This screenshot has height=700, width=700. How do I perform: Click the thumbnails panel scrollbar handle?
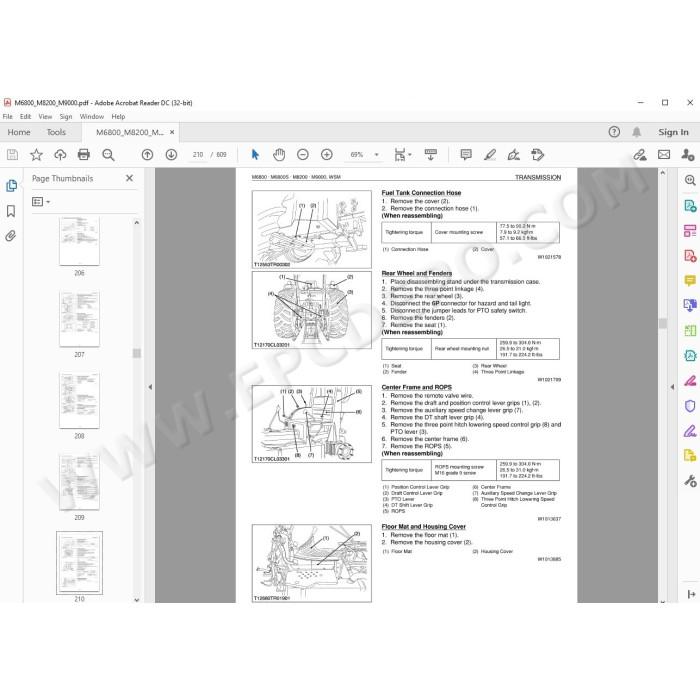pos(137,353)
